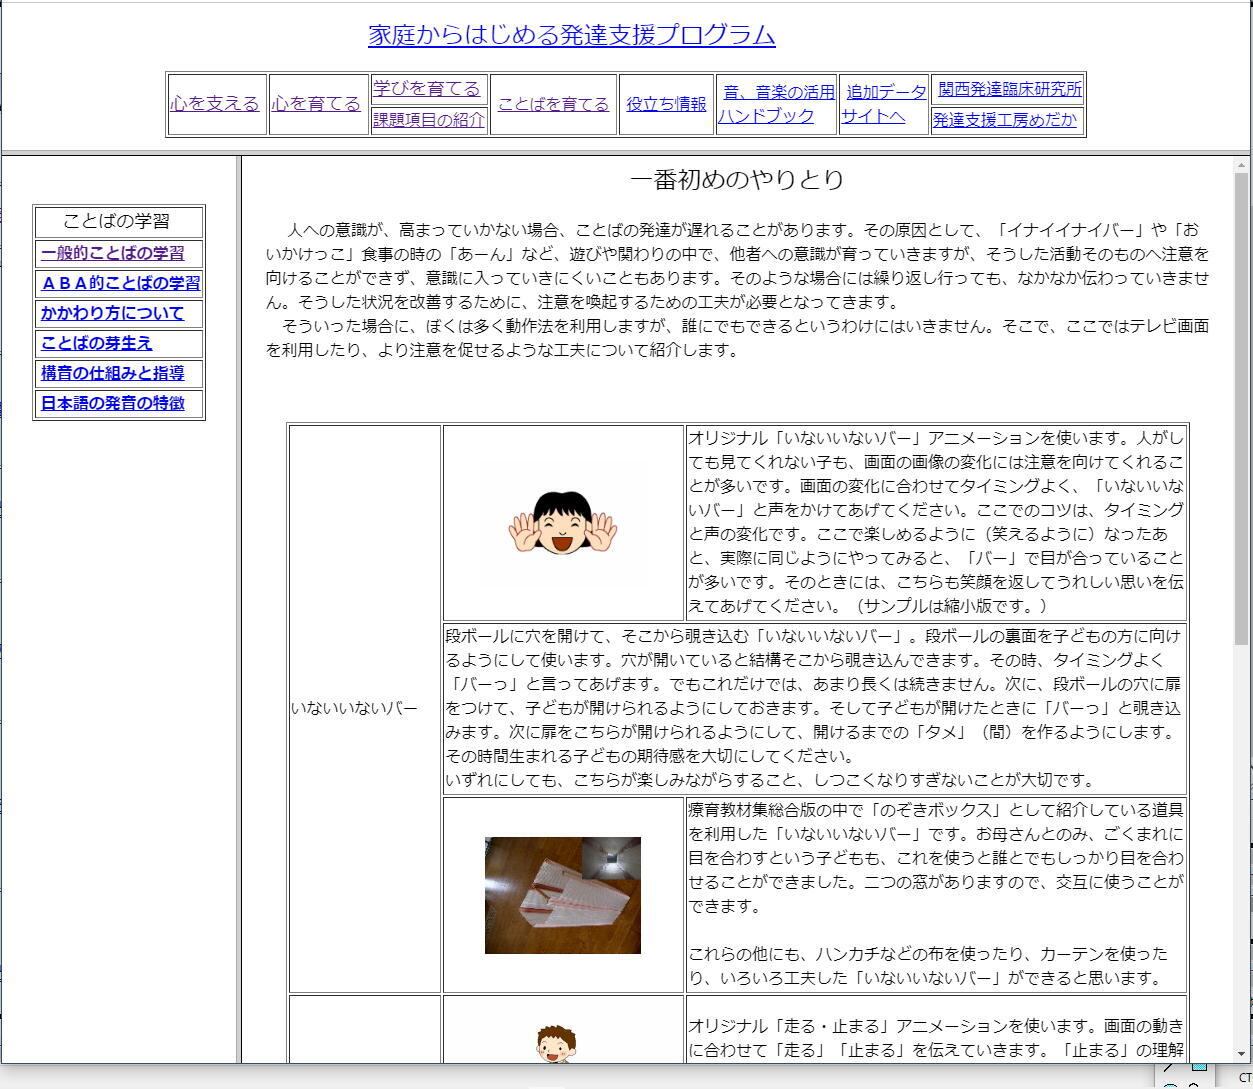
Task: Open the 役立ち情報 page
Action: tap(666, 104)
